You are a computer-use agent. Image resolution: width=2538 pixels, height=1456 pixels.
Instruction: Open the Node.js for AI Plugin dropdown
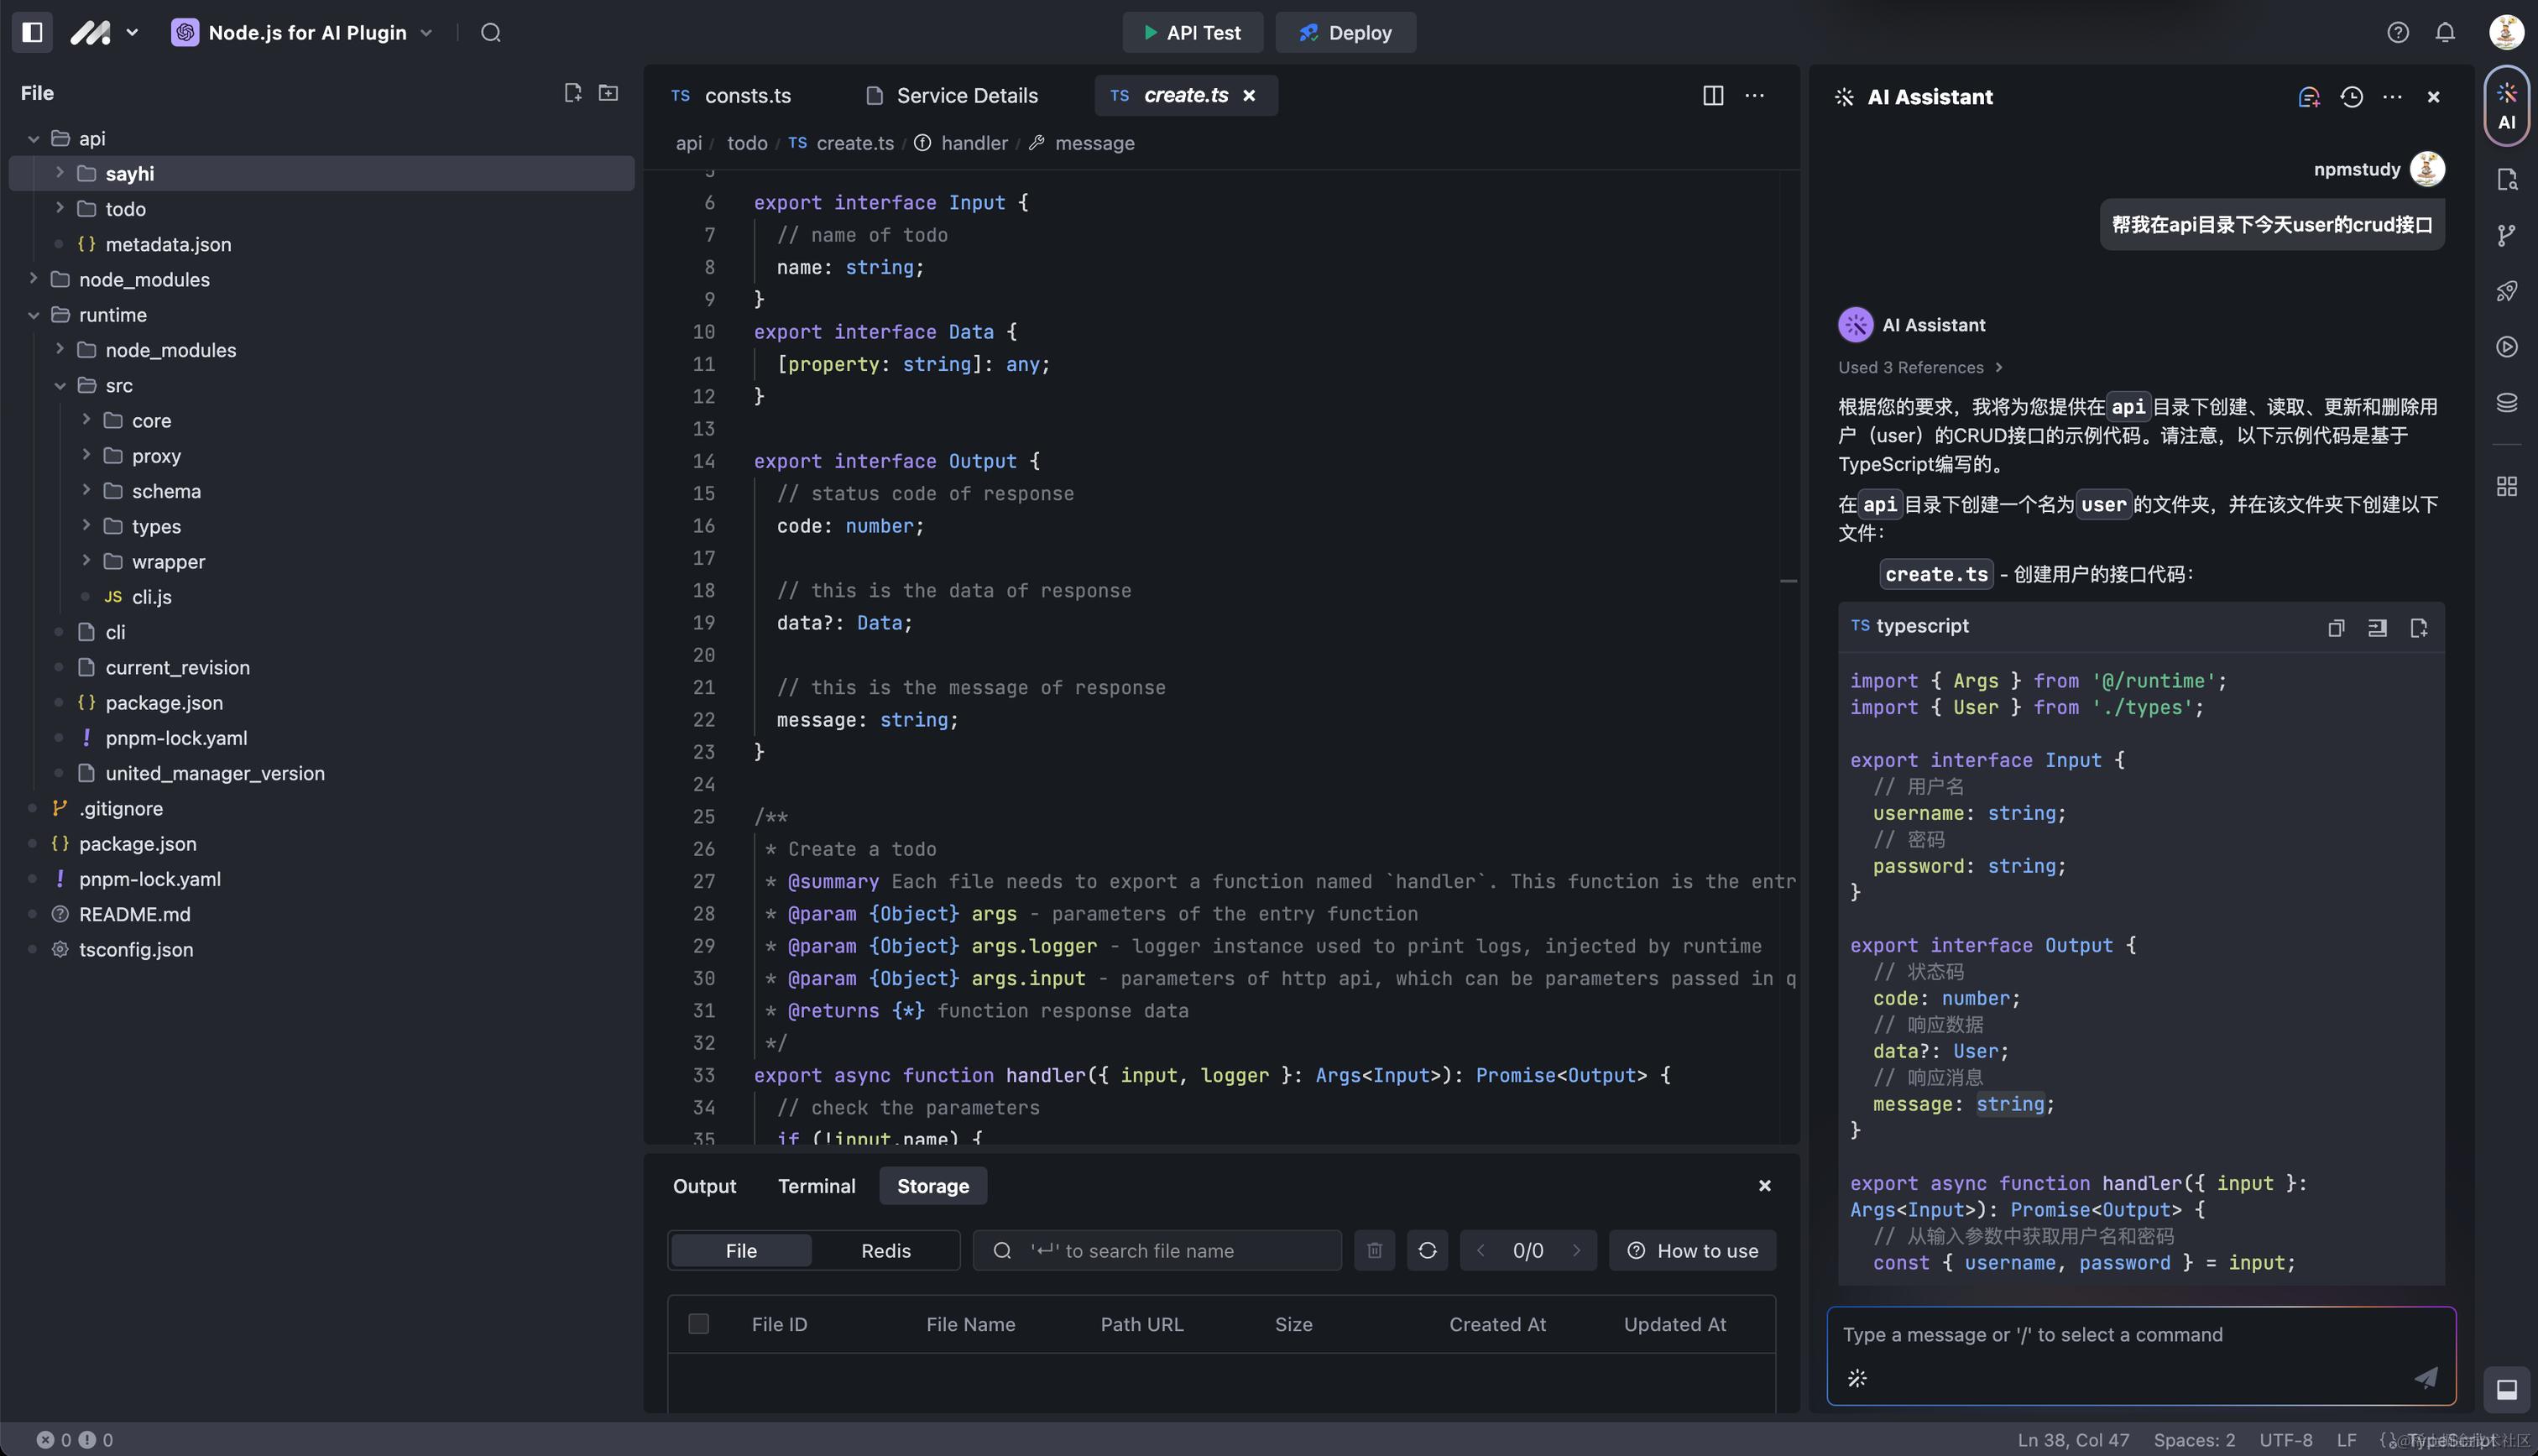tap(306, 32)
